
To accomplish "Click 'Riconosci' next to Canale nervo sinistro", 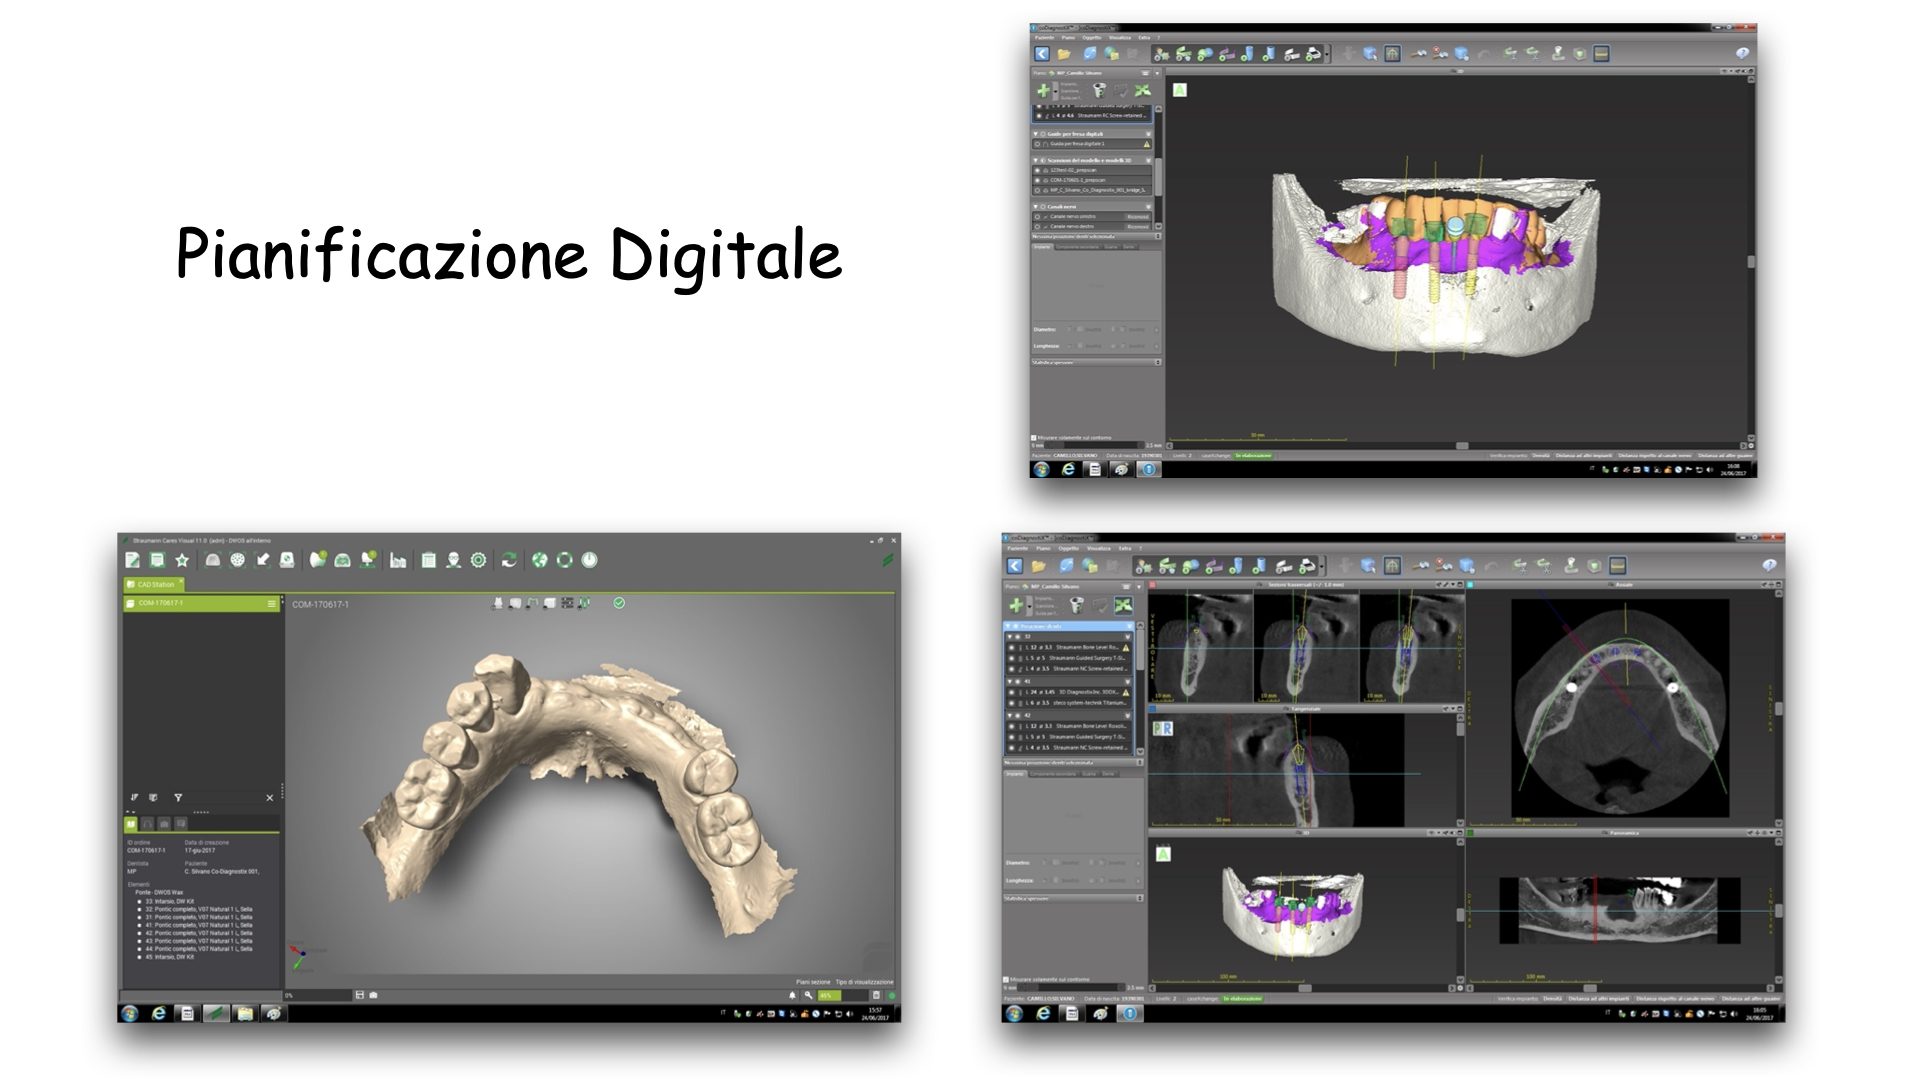I will (x=1138, y=217).
